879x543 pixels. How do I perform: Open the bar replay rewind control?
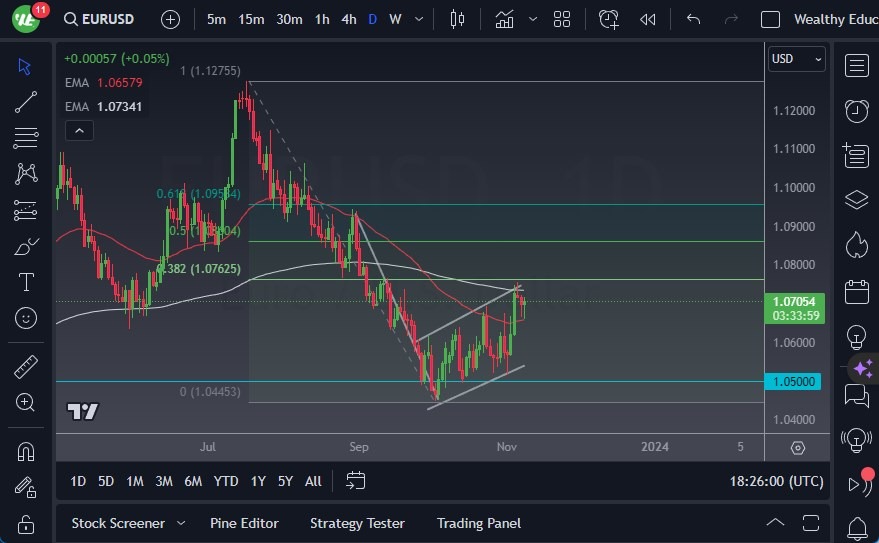point(648,19)
